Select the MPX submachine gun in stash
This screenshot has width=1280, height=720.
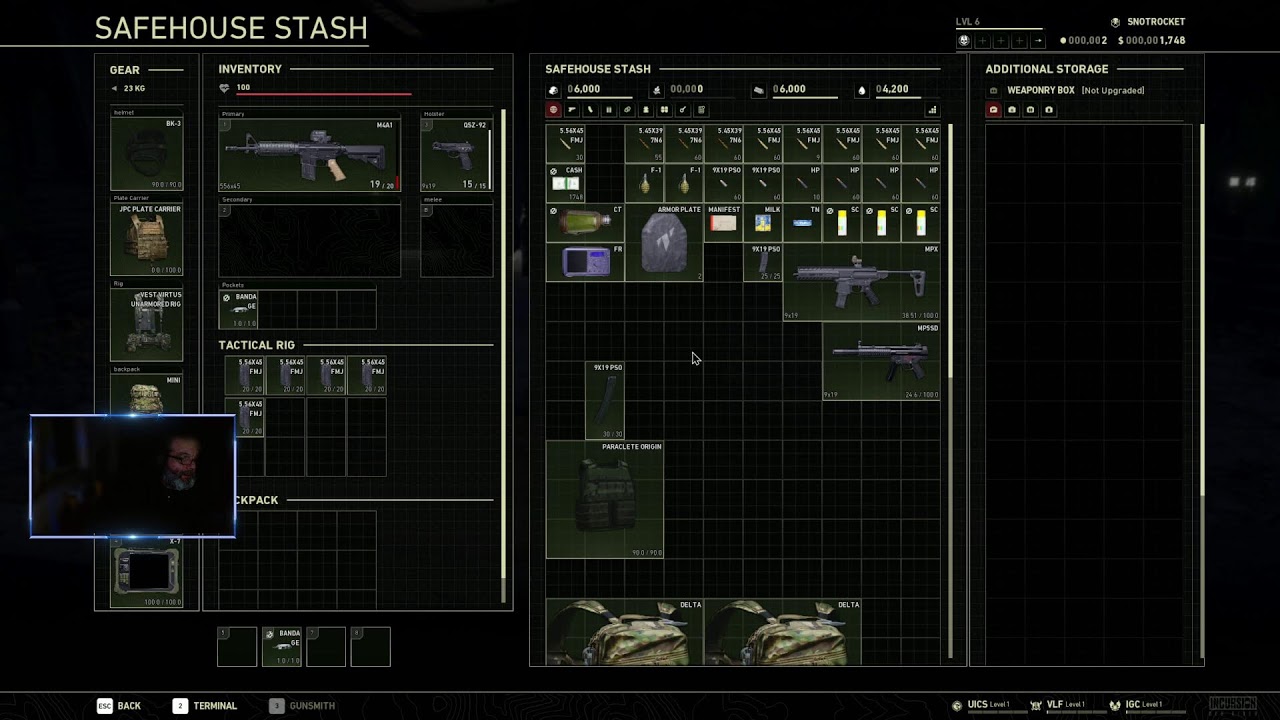861,282
